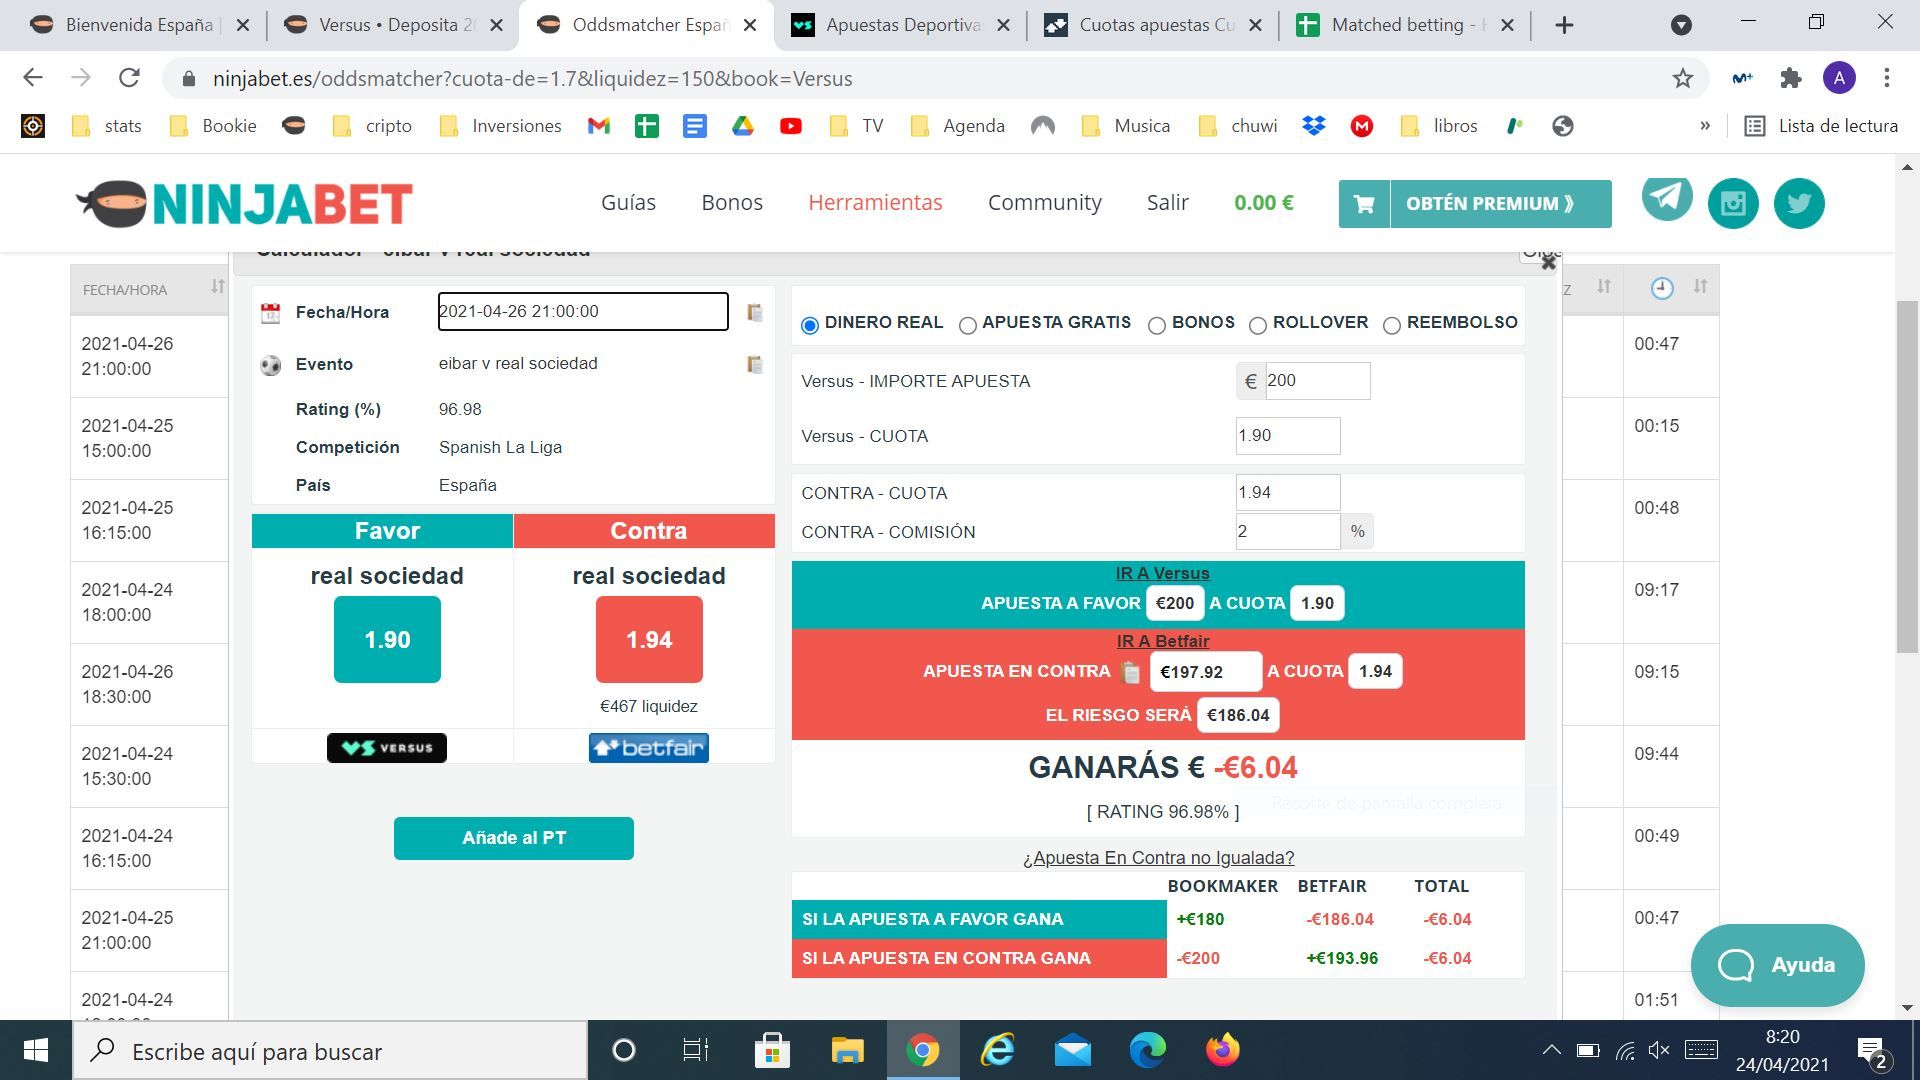This screenshot has width=1920, height=1080.
Task: Select APUESTA GRATIS radio button
Action: pos(968,325)
